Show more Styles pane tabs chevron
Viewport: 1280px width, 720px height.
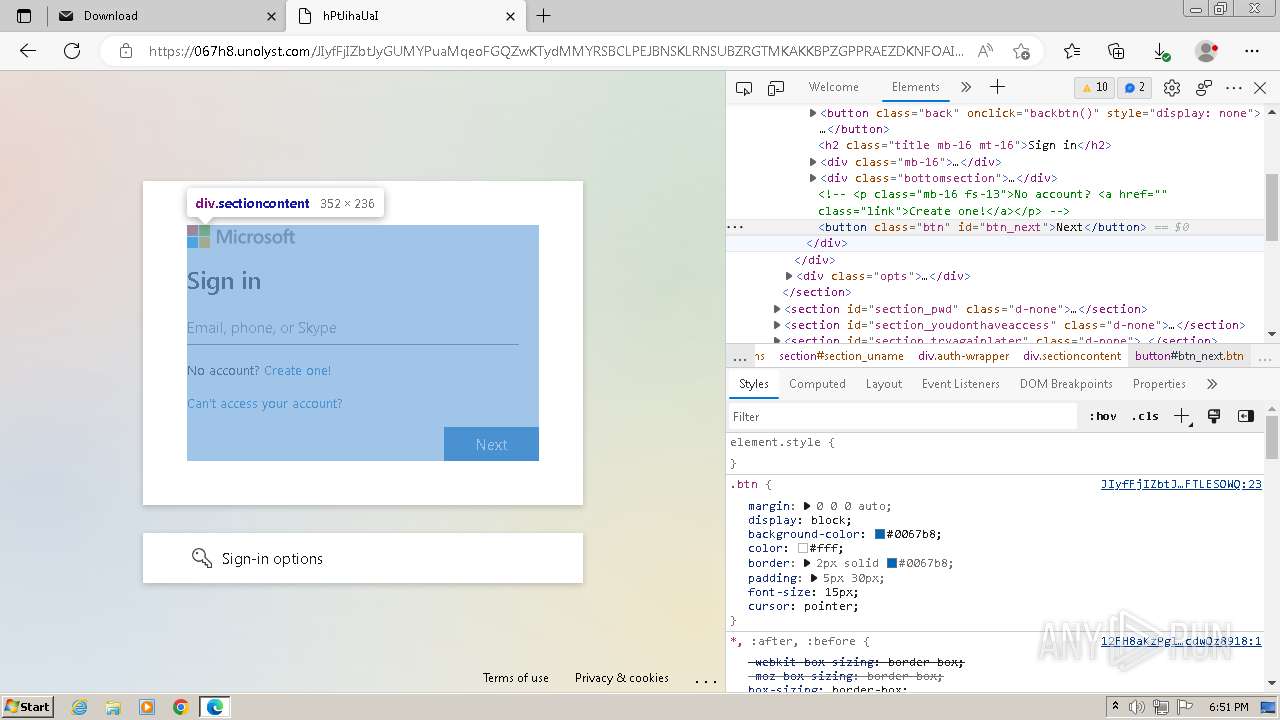pyautogui.click(x=1212, y=384)
